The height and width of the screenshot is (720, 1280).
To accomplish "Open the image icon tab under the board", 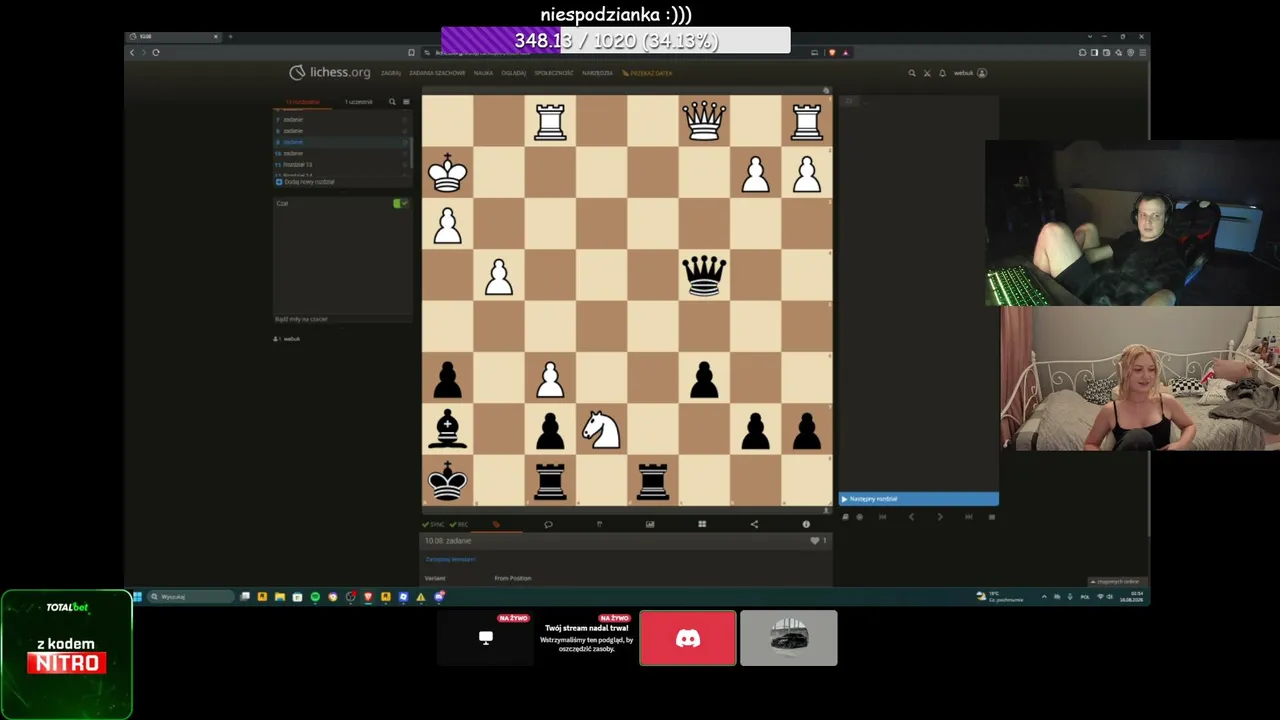I will (x=650, y=524).
